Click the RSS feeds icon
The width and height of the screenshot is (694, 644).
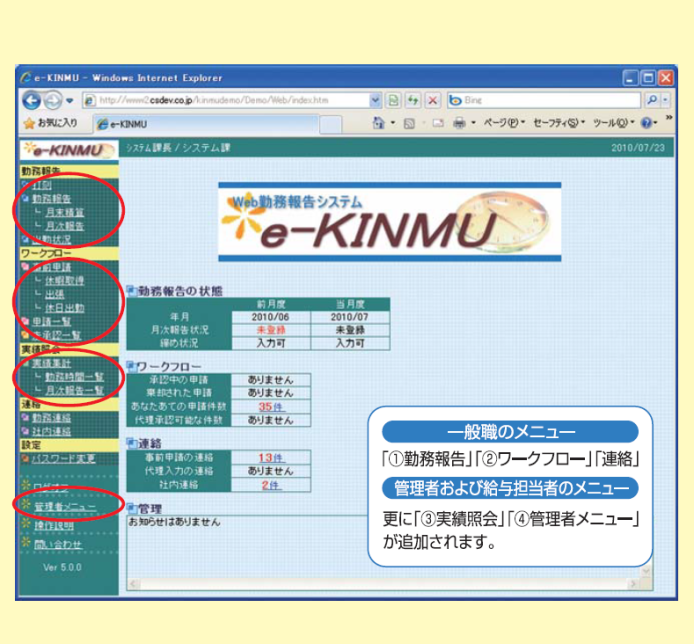[x=409, y=123]
